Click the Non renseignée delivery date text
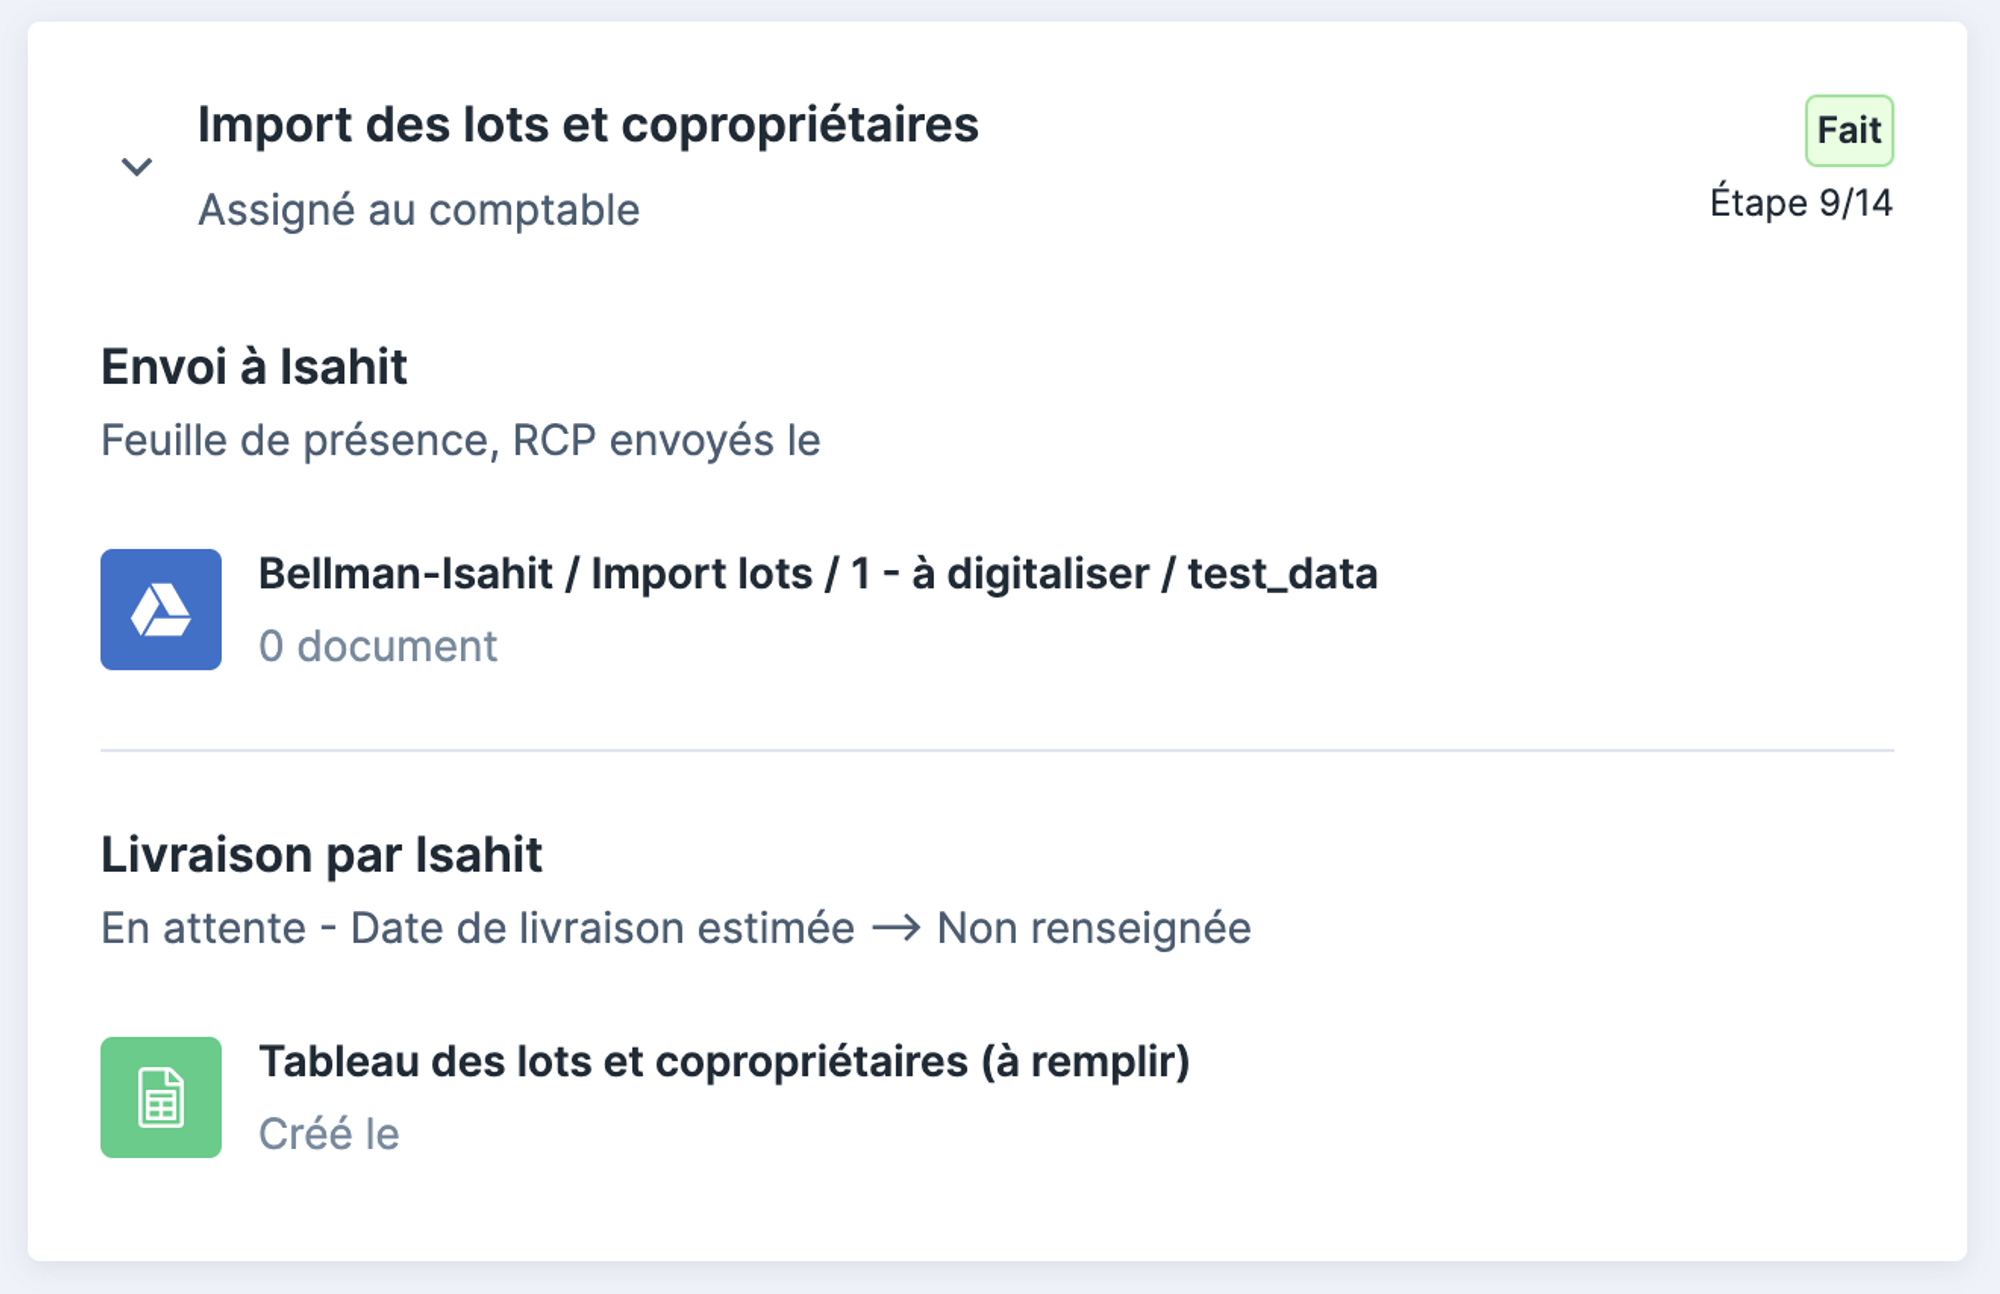The image size is (2000, 1294). pos(1094,928)
